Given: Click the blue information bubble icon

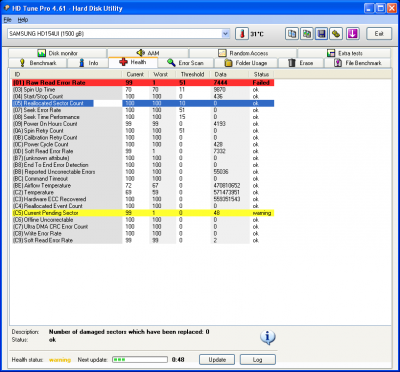Looking at the screenshot, I should click(x=267, y=338).
